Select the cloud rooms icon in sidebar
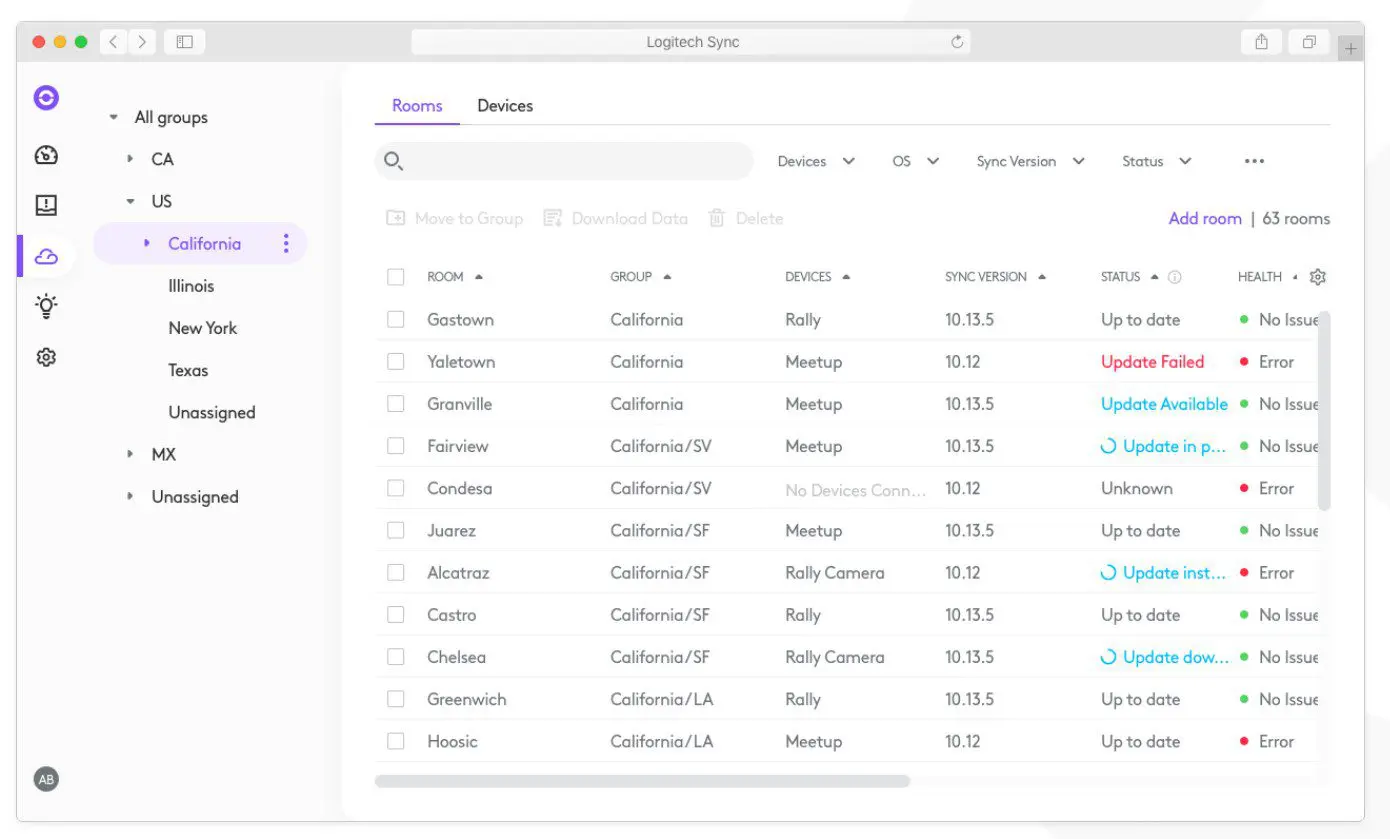Image resolution: width=1390 pixels, height=839 pixels. 46,256
